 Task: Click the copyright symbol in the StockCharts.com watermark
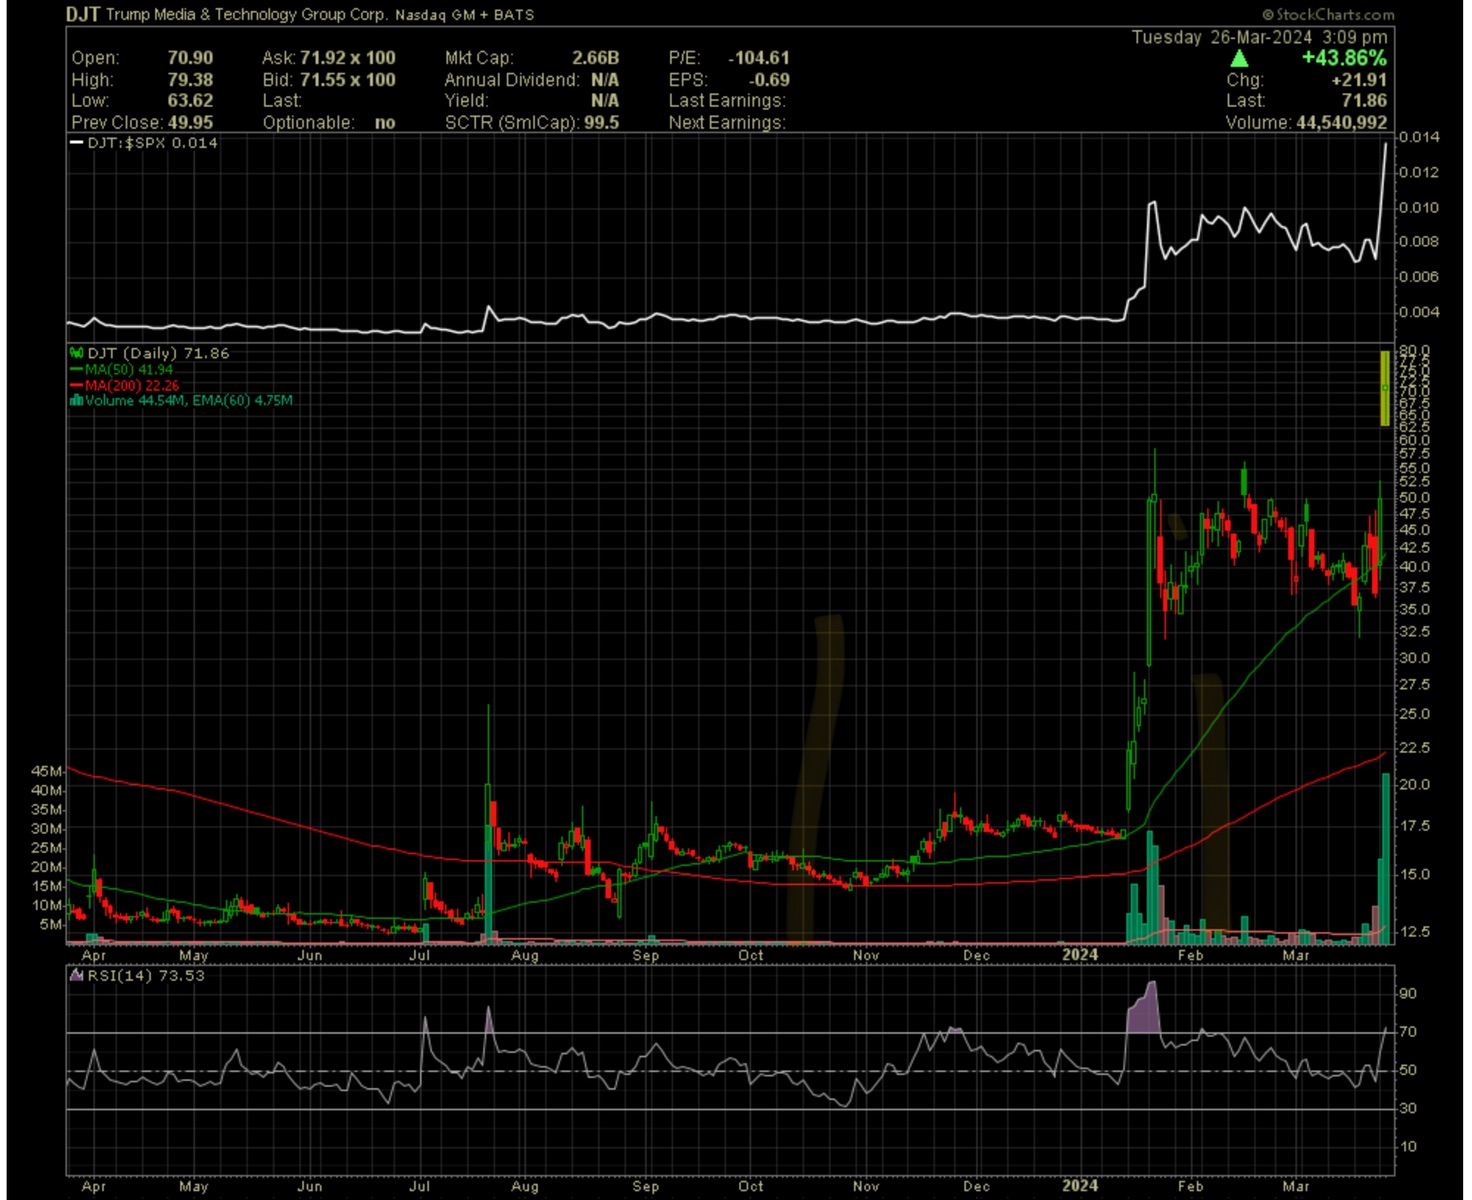(x=1267, y=15)
